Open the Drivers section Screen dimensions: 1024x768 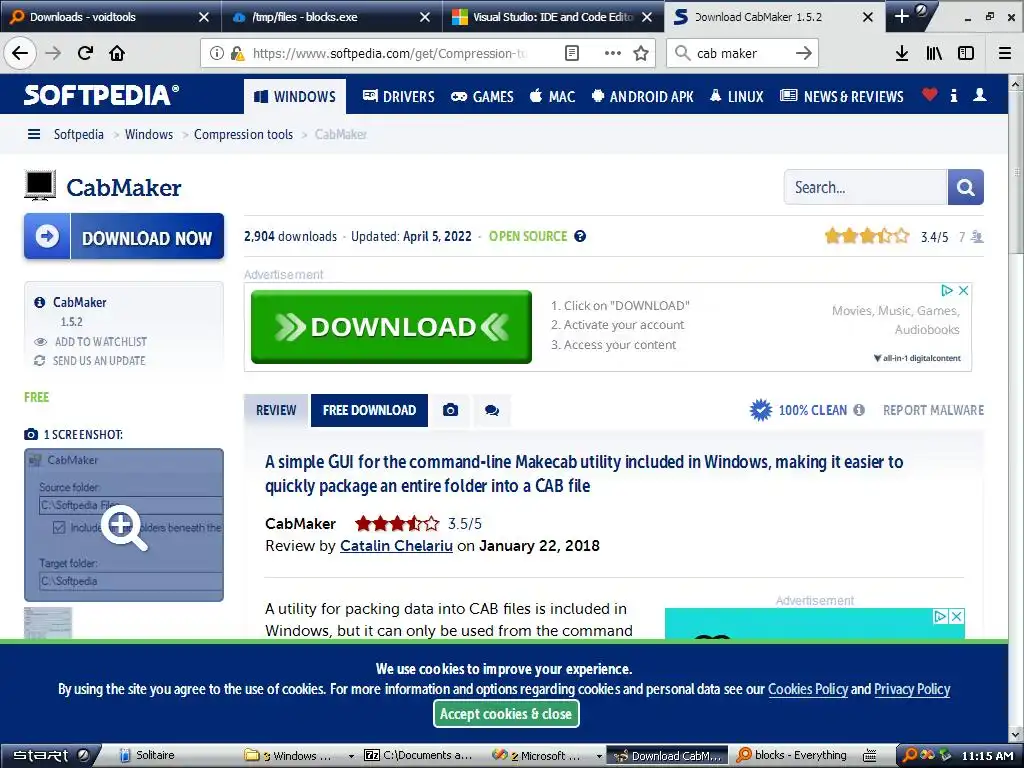[398, 97]
